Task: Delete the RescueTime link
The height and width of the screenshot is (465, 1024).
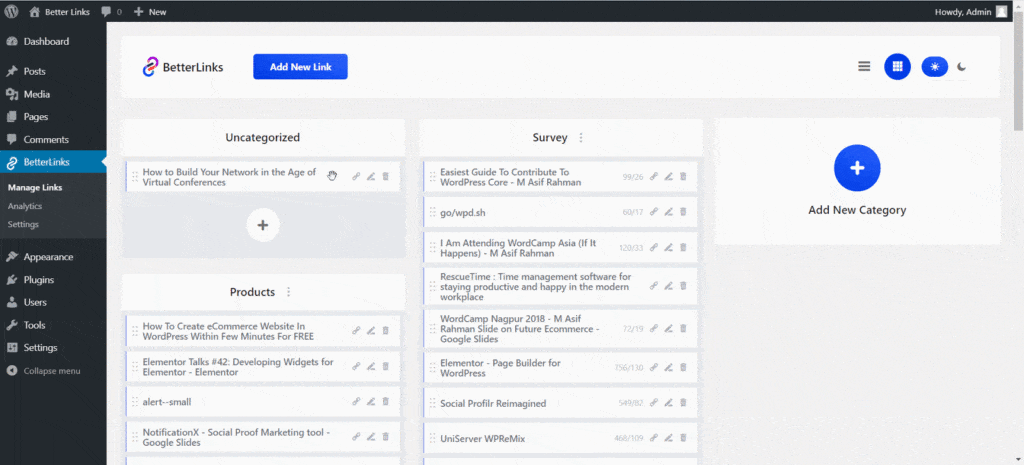Action: point(683,286)
